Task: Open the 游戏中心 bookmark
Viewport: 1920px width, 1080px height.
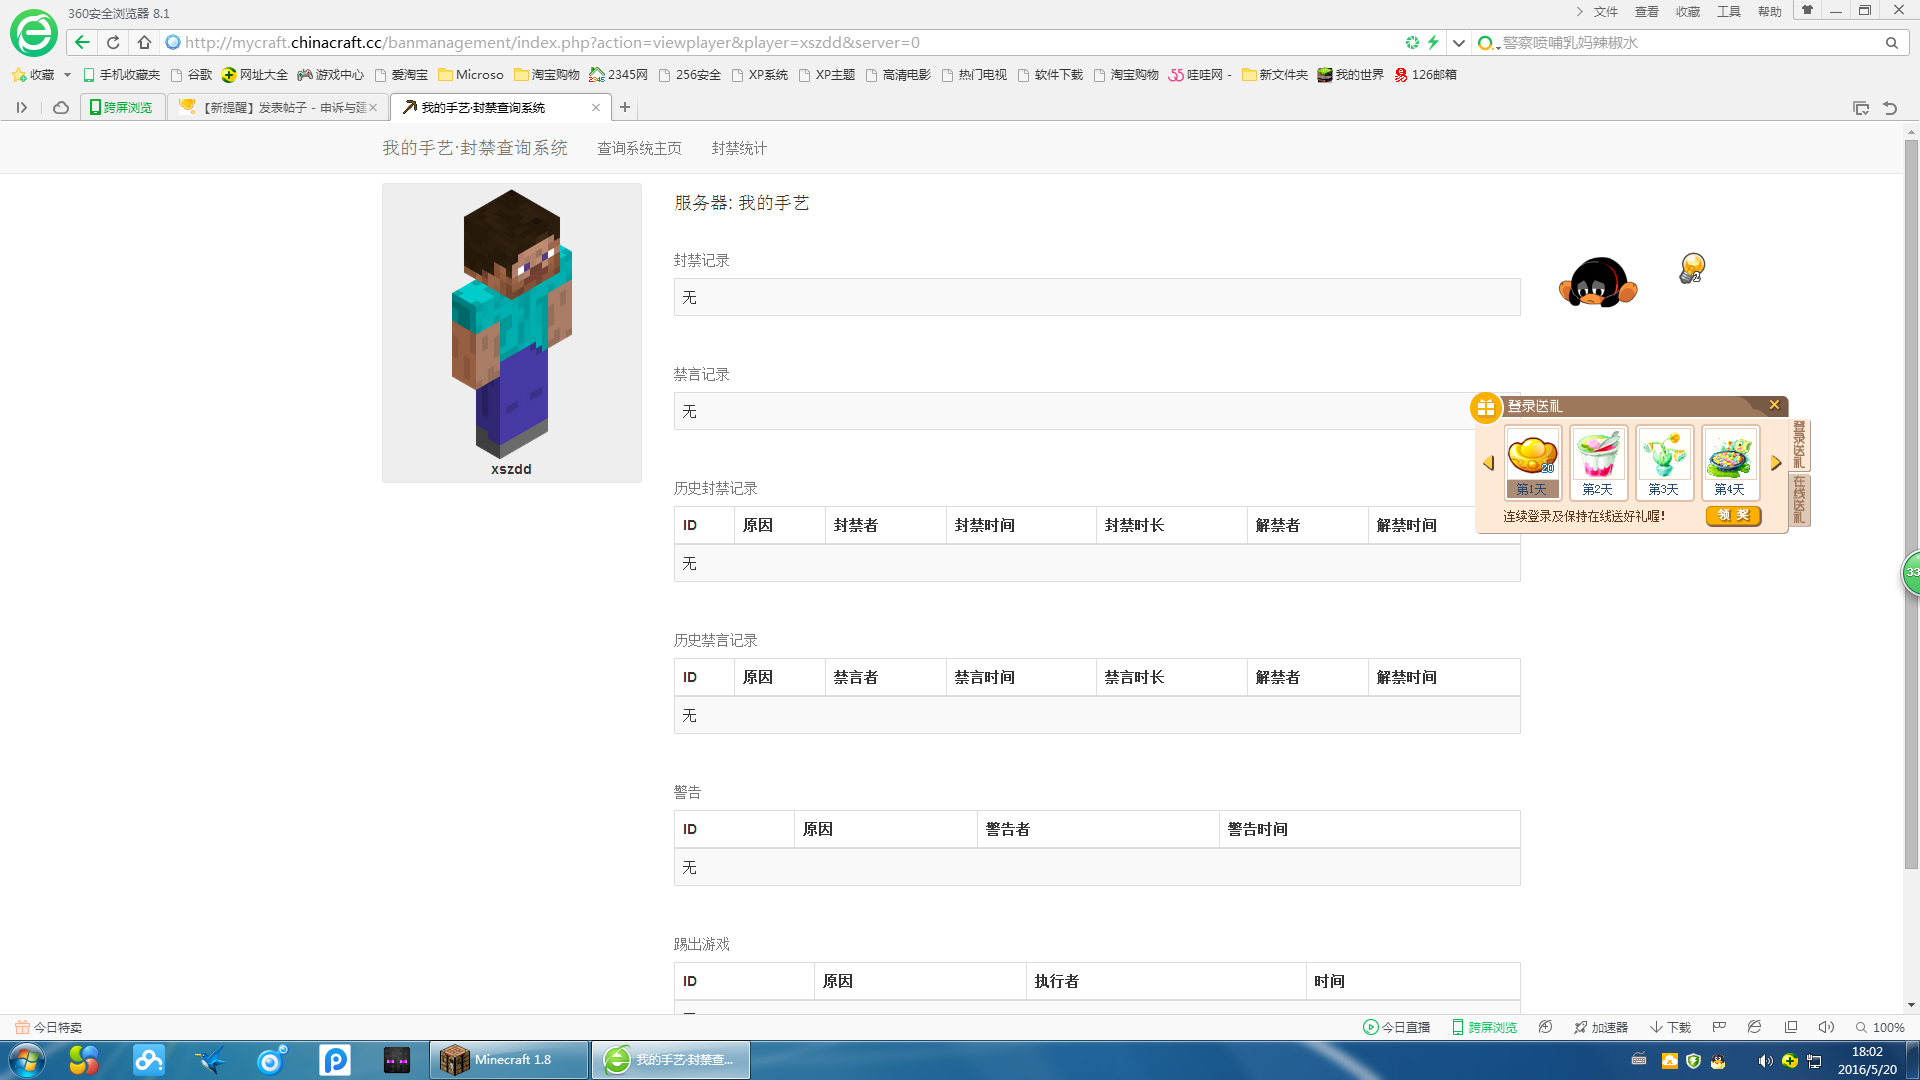Action: pos(331,75)
